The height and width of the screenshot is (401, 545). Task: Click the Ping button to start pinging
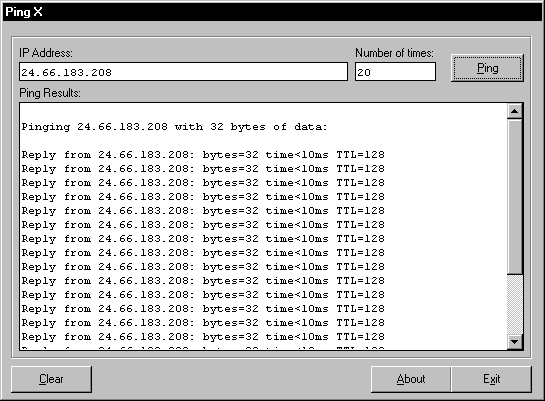tap(487, 68)
